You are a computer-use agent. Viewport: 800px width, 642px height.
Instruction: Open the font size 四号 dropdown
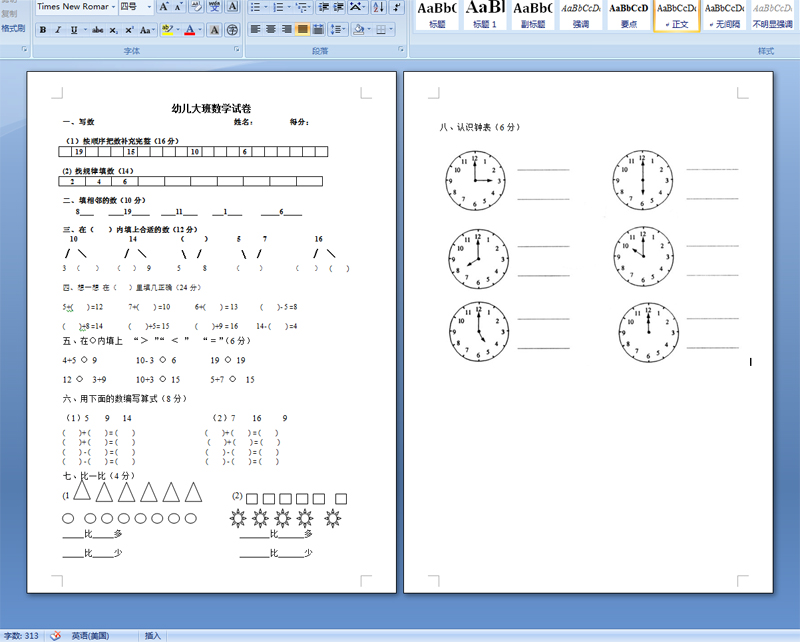click(x=149, y=7)
